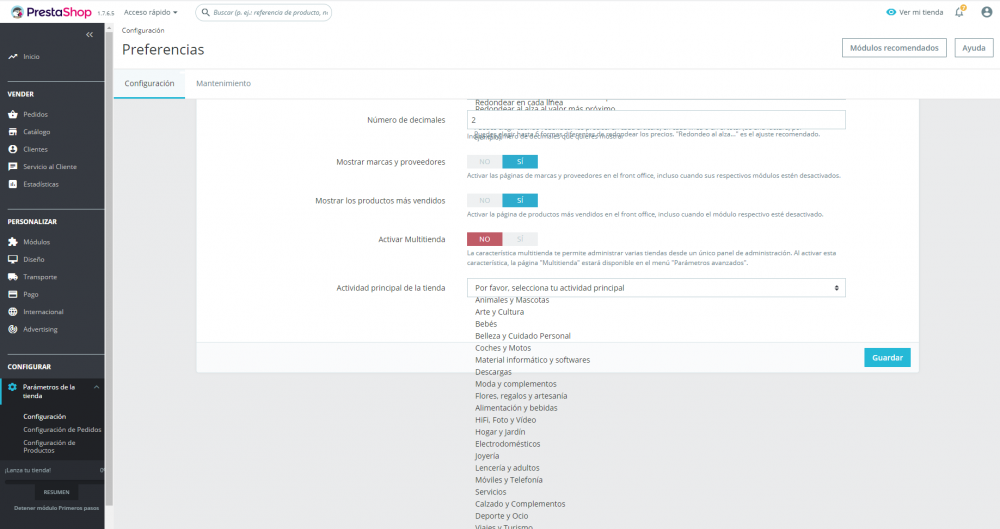Viewport: 1000px width, 529px height.
Task: Click the Internacional globe icon
Action: (13, 311)
